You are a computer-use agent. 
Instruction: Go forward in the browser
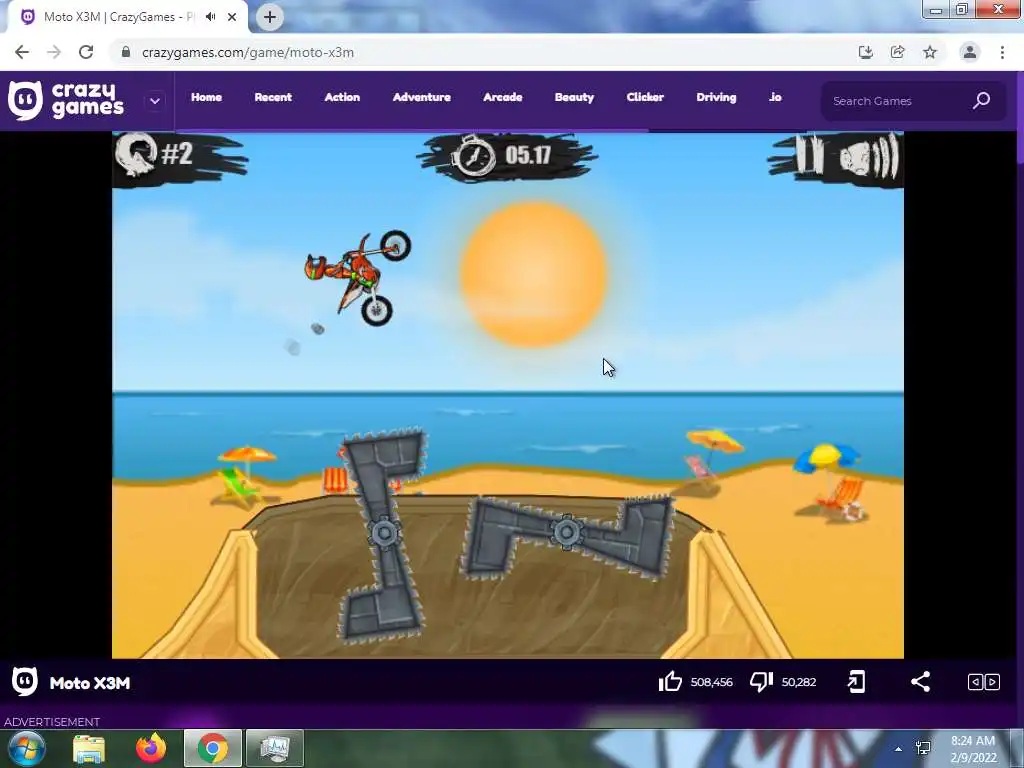pyautogui.click(x=54, y=52)
